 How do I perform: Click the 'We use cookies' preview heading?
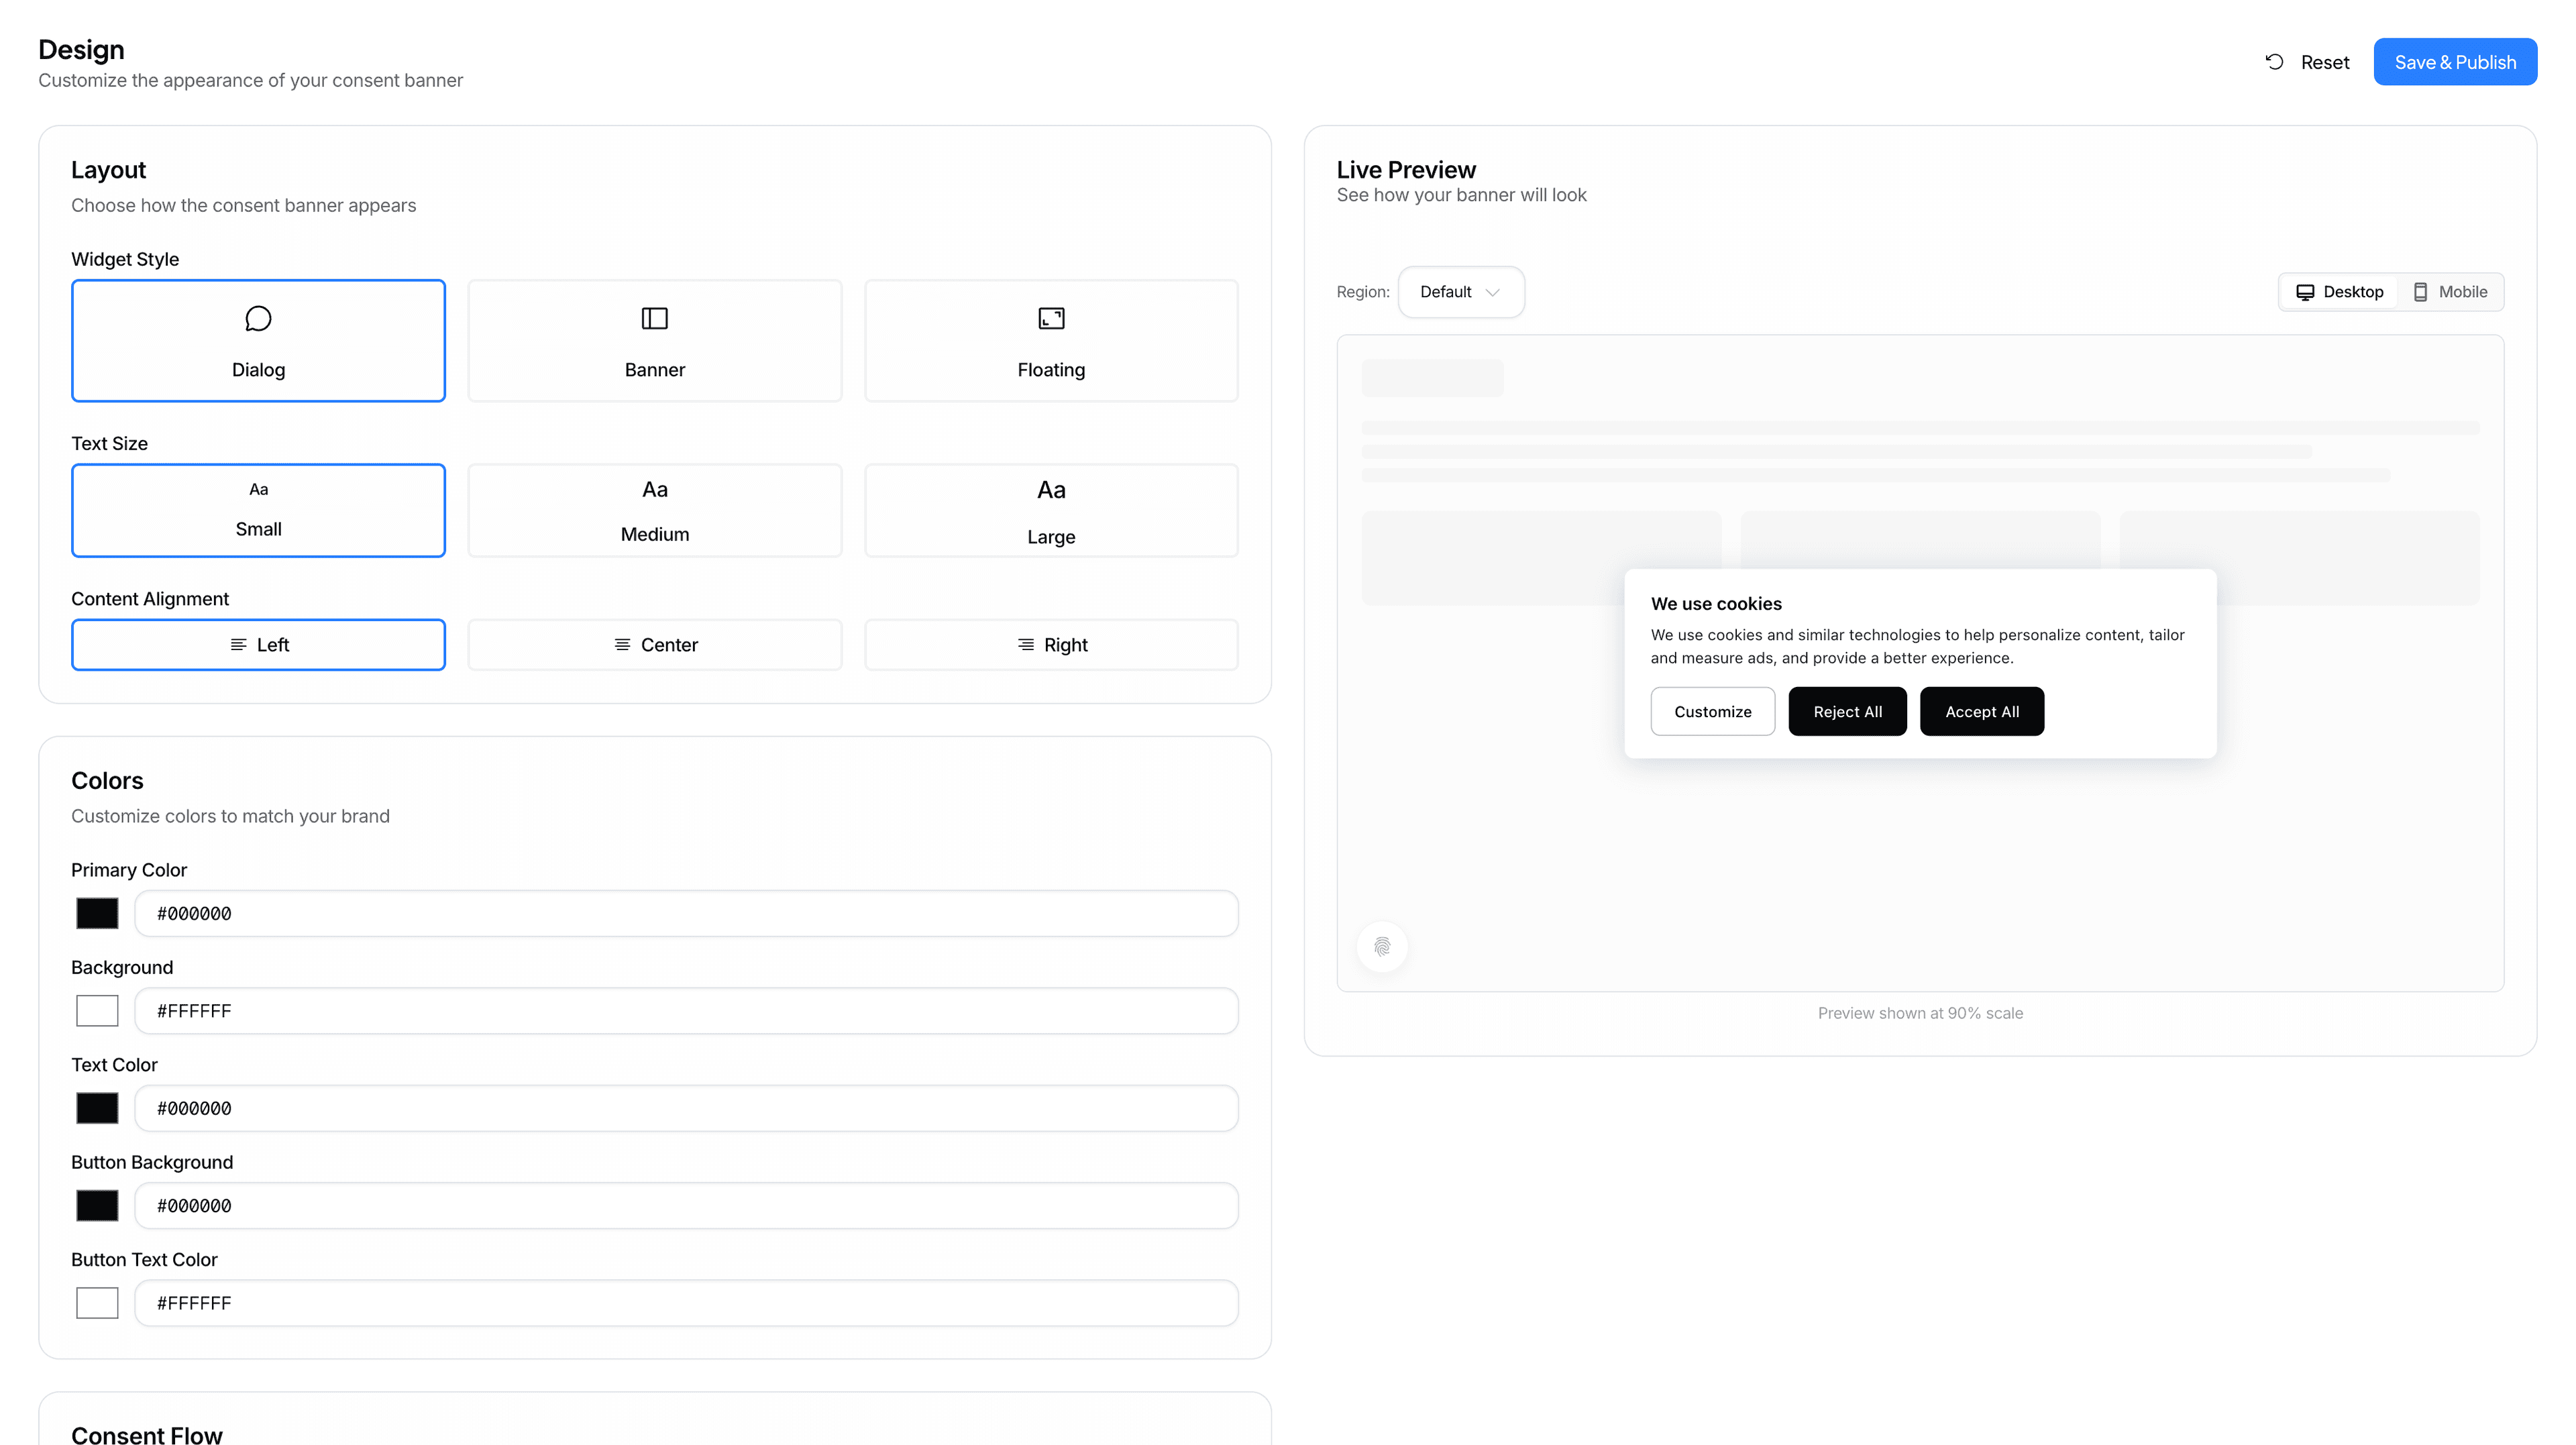click(x=1716, y=604)
